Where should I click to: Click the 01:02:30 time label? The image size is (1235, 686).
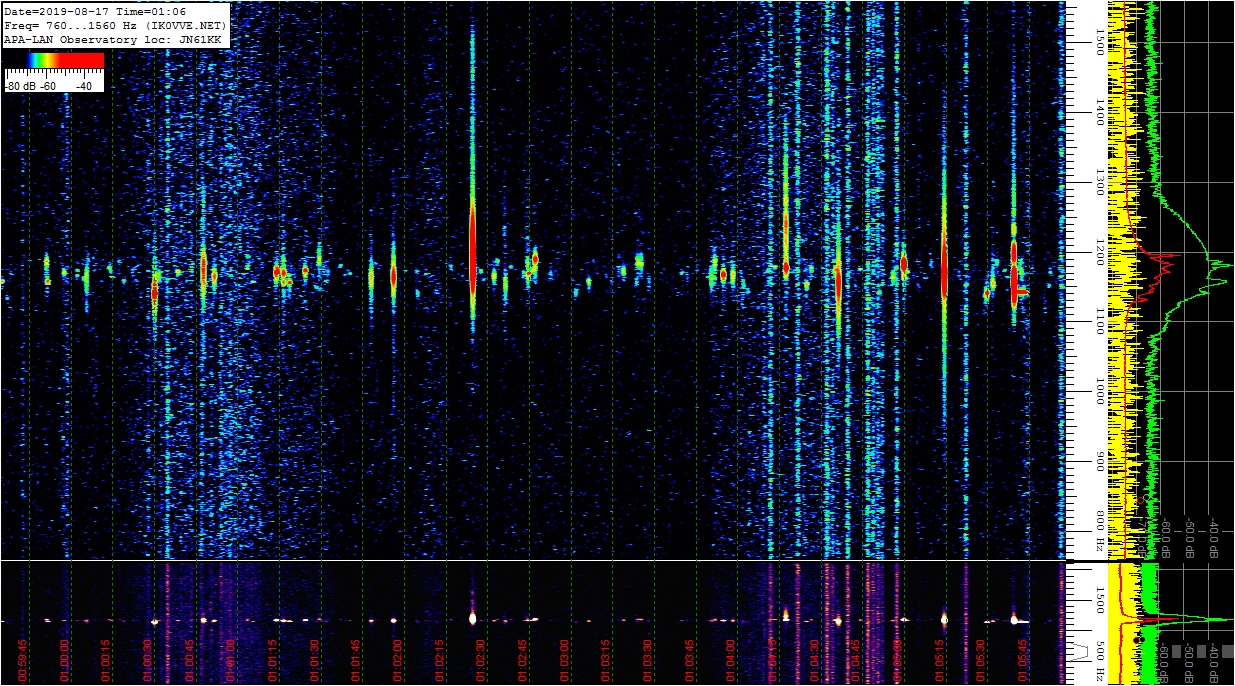click(481, 661)
